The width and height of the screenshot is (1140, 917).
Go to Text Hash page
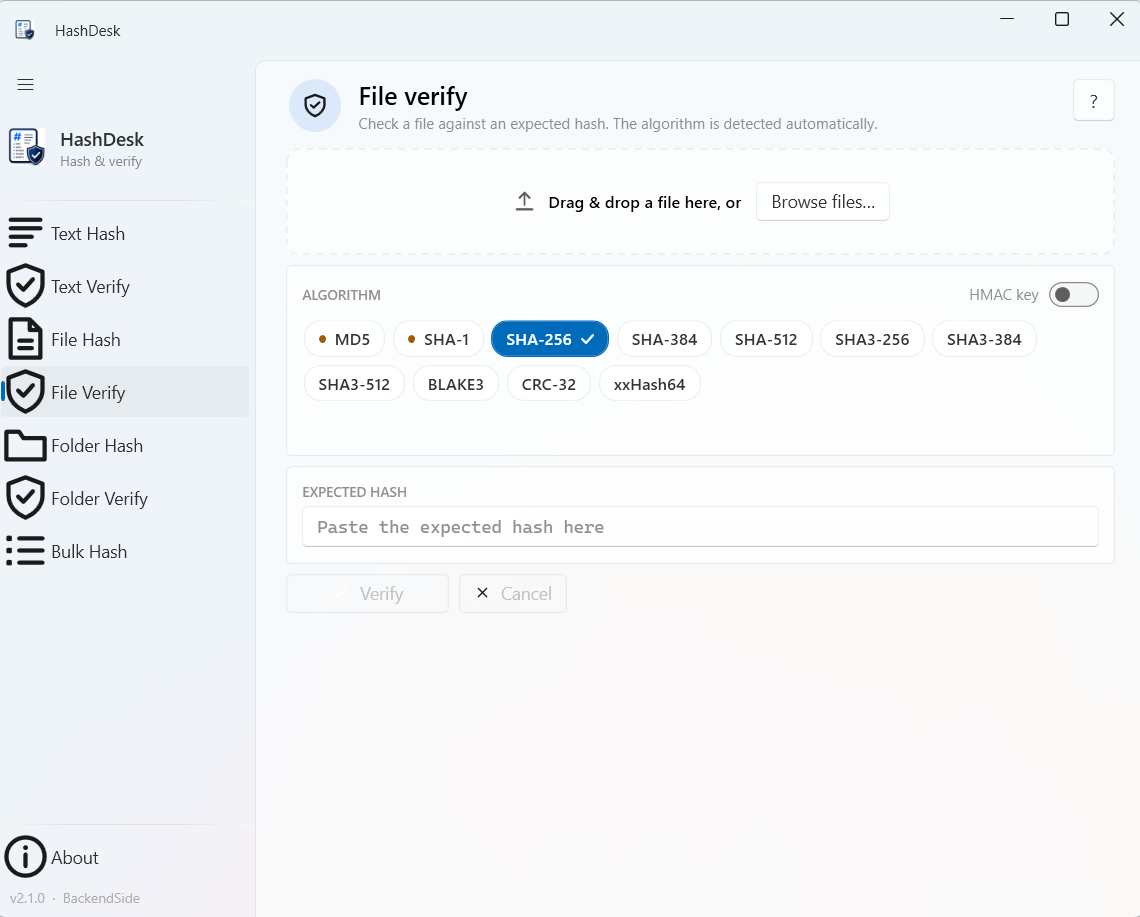[x=125, y=233]
